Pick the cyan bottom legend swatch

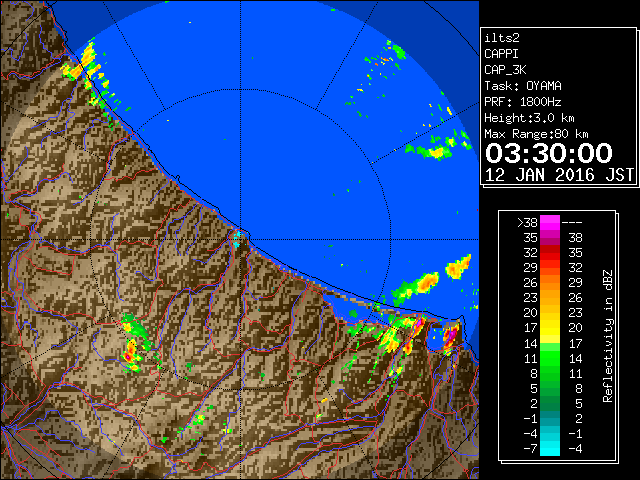[550, 449]
